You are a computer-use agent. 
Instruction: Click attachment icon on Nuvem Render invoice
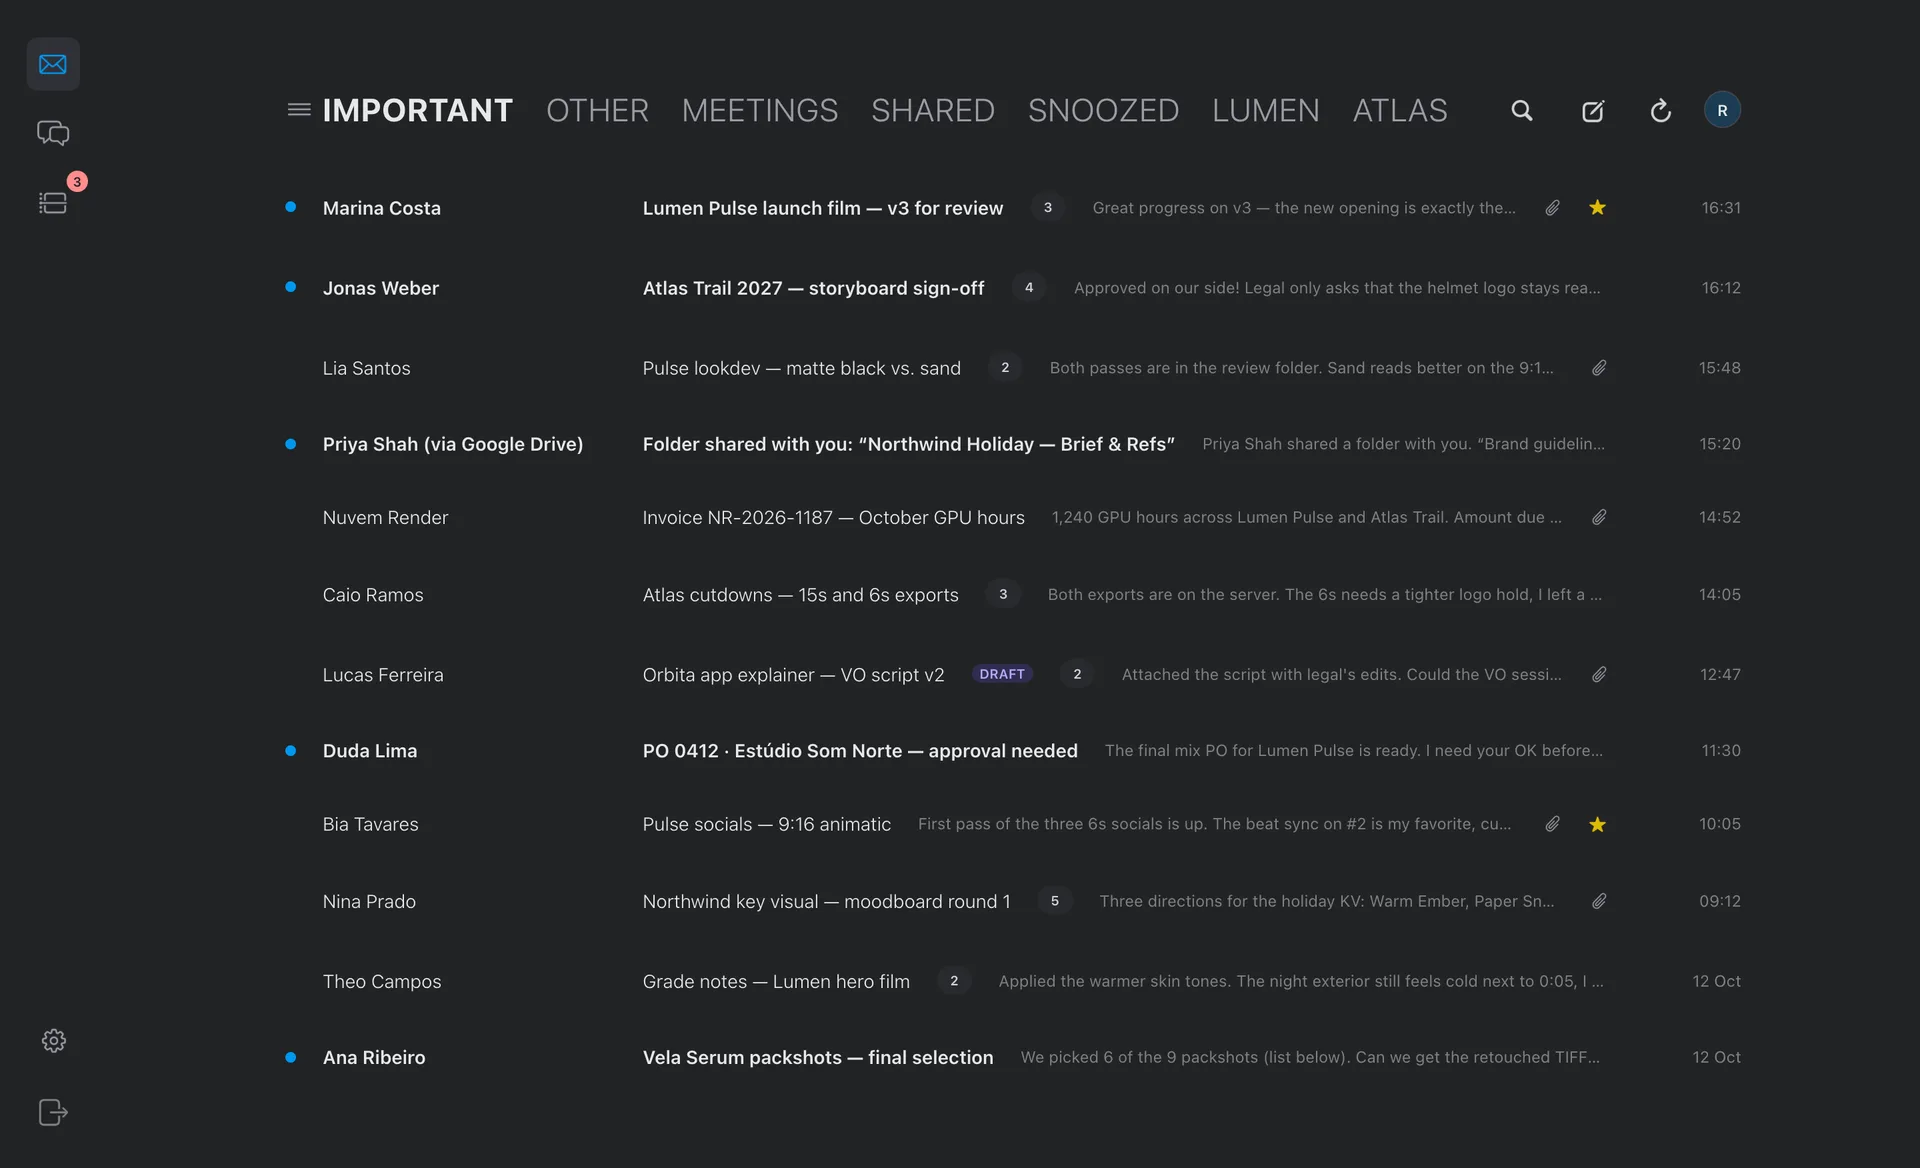[1599, 517]
